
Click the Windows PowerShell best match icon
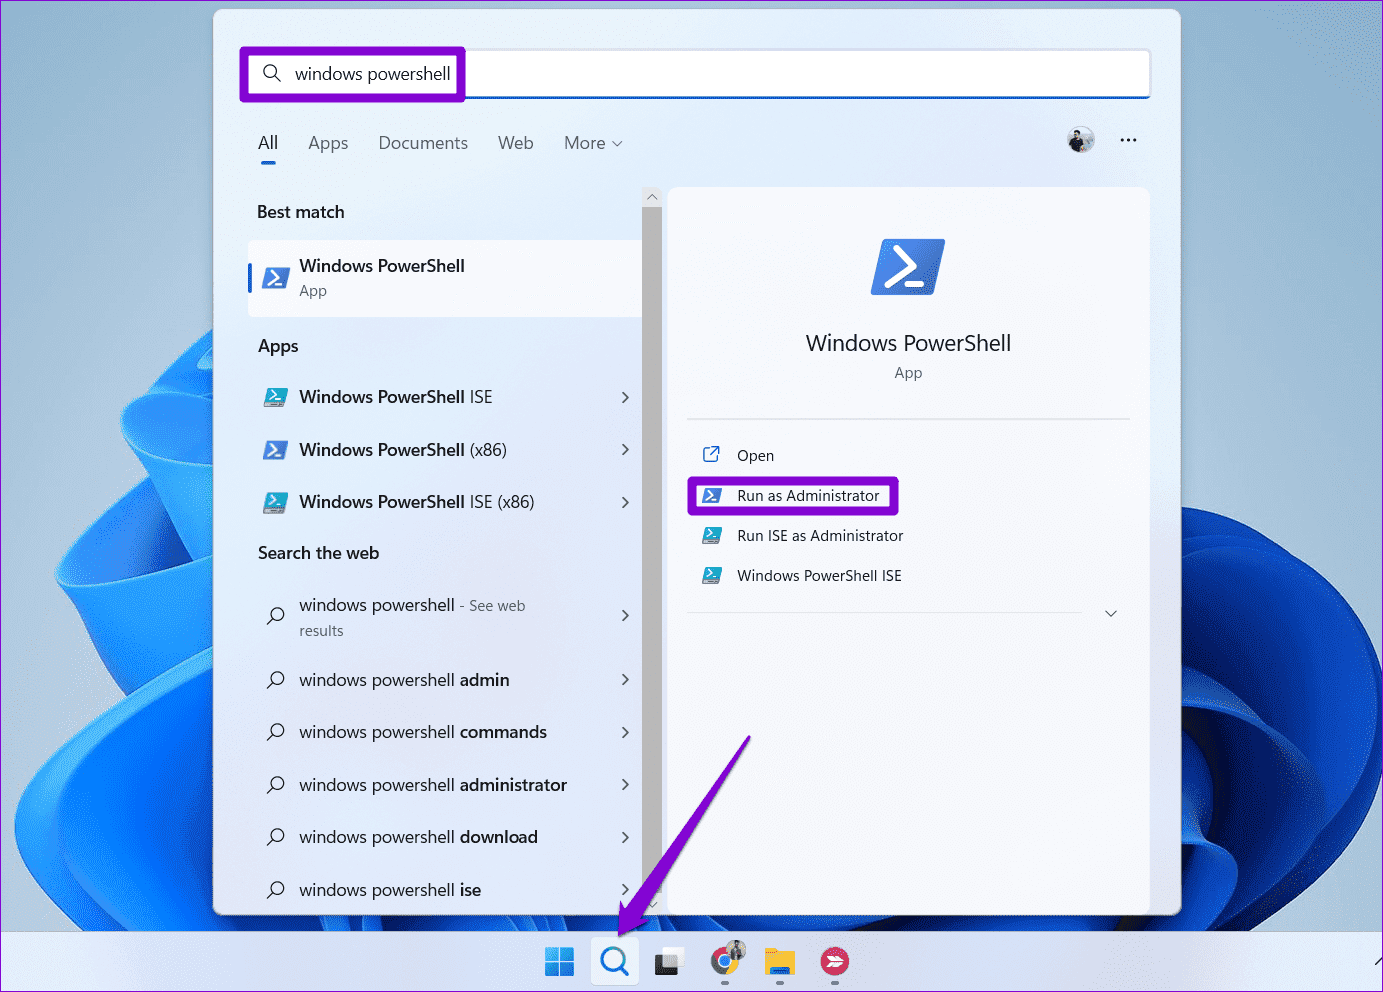275,278
